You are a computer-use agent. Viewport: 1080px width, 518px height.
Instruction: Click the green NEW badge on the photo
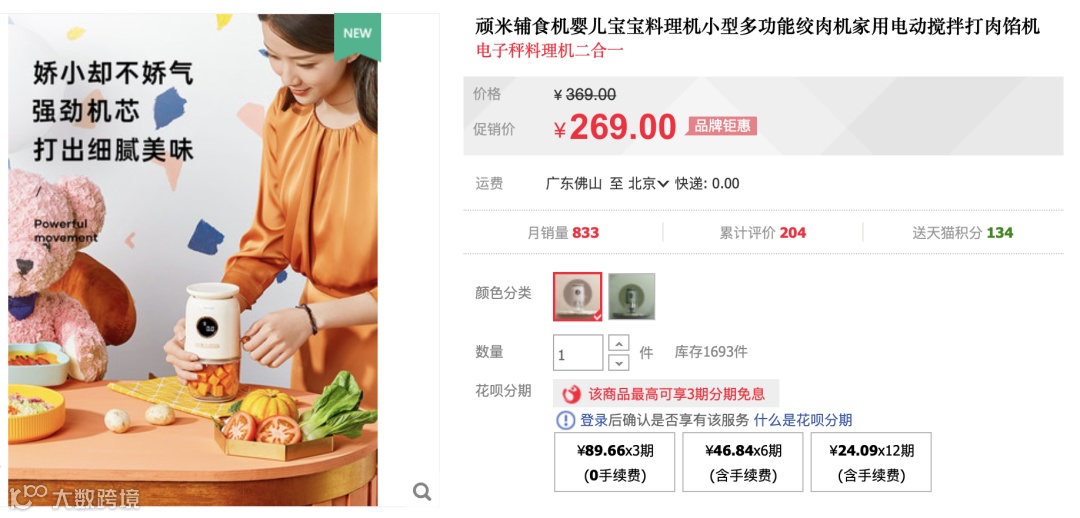pos(357,36)
